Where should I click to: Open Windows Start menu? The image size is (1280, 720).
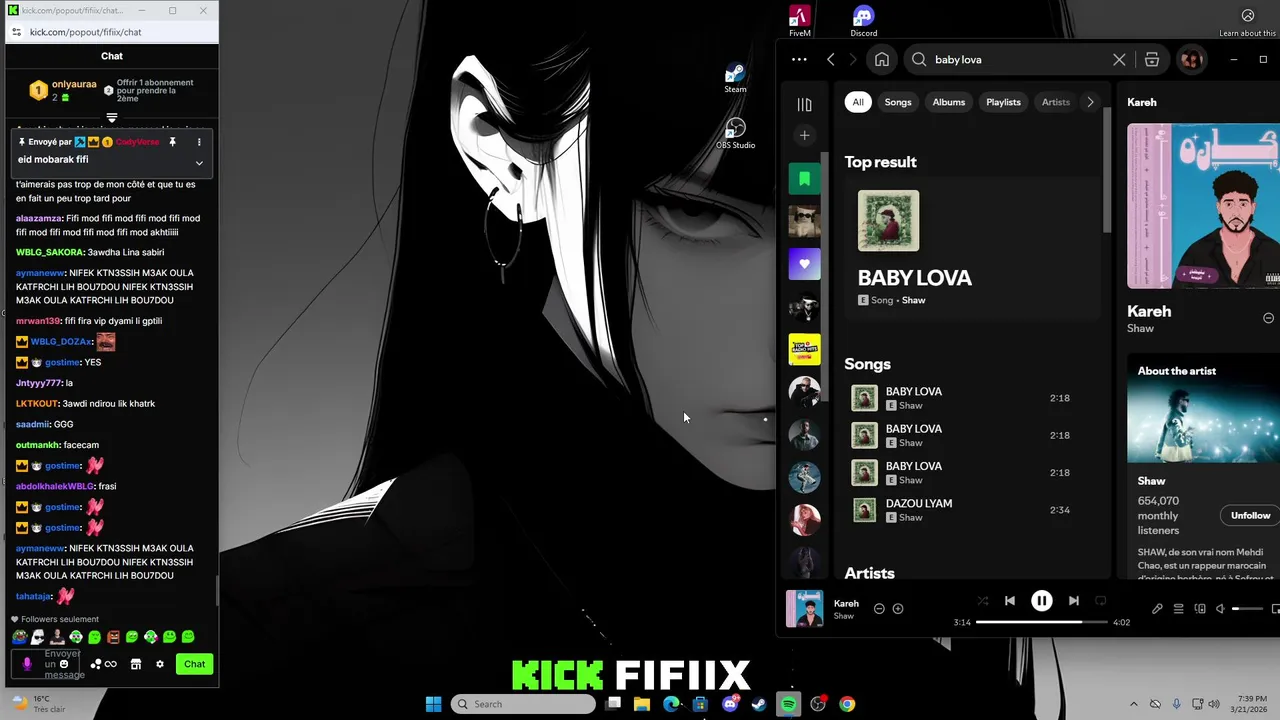[x=433, y=704]
